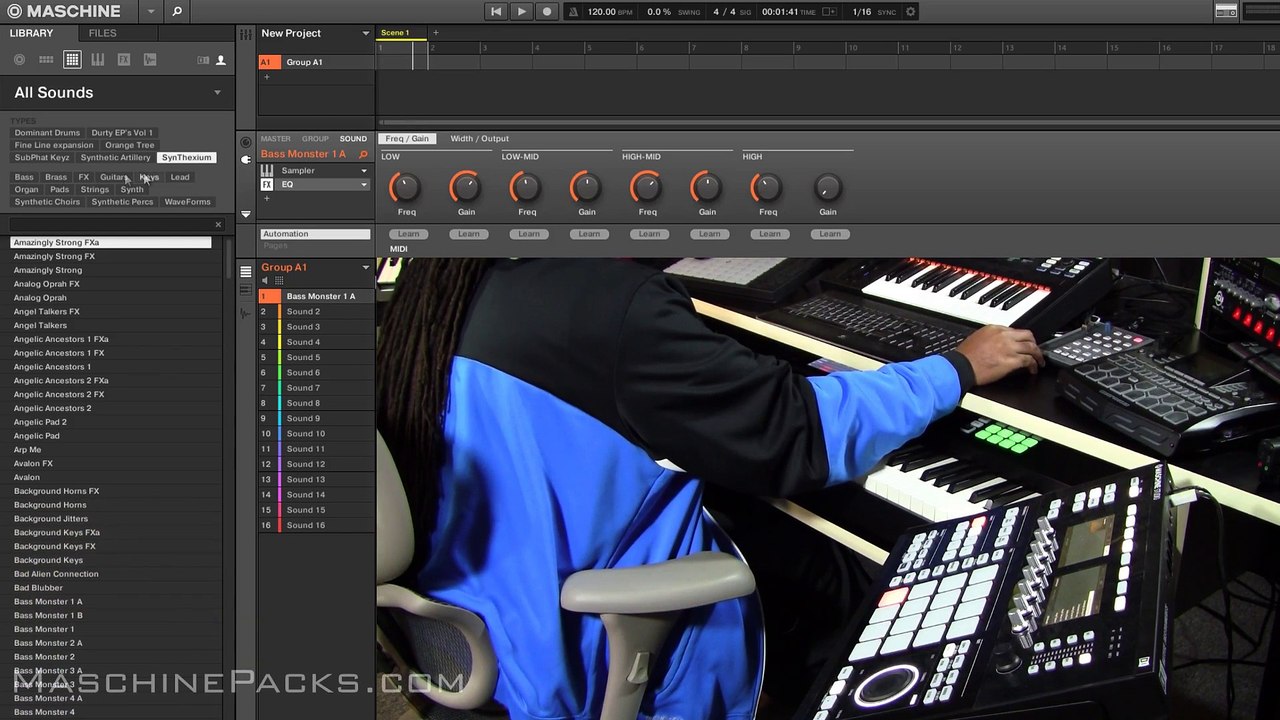Open the New Project dropdown
1280x720 pixels.
tap(365, 33)
